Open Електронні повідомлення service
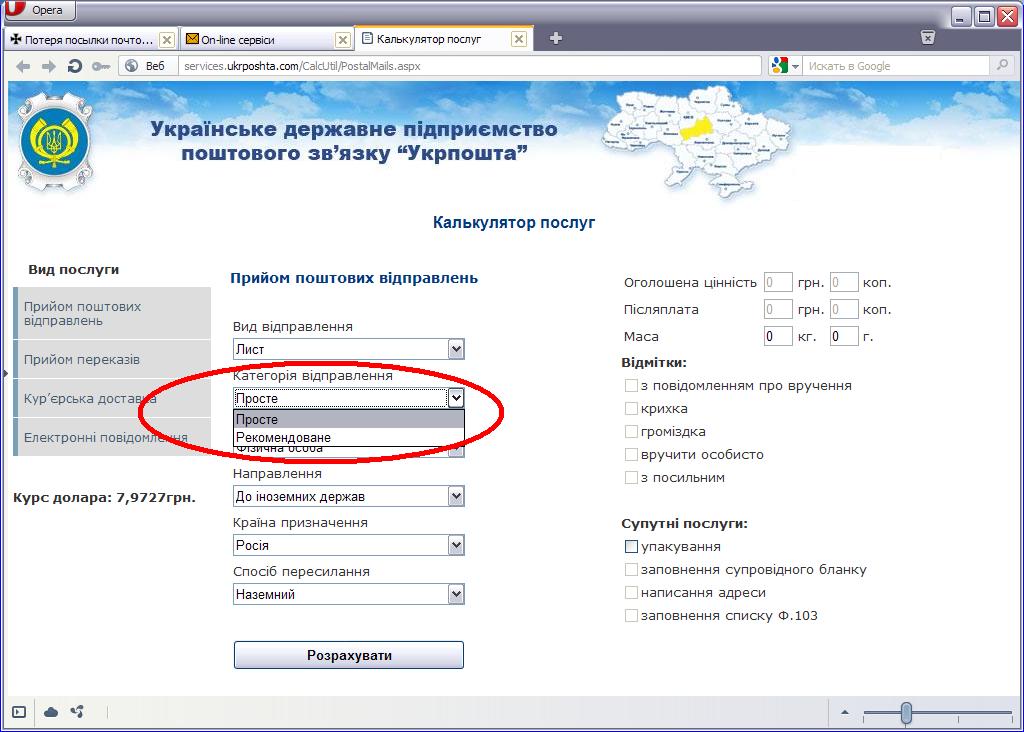This screenshot has height=732, width=1024. click(113, 438)
